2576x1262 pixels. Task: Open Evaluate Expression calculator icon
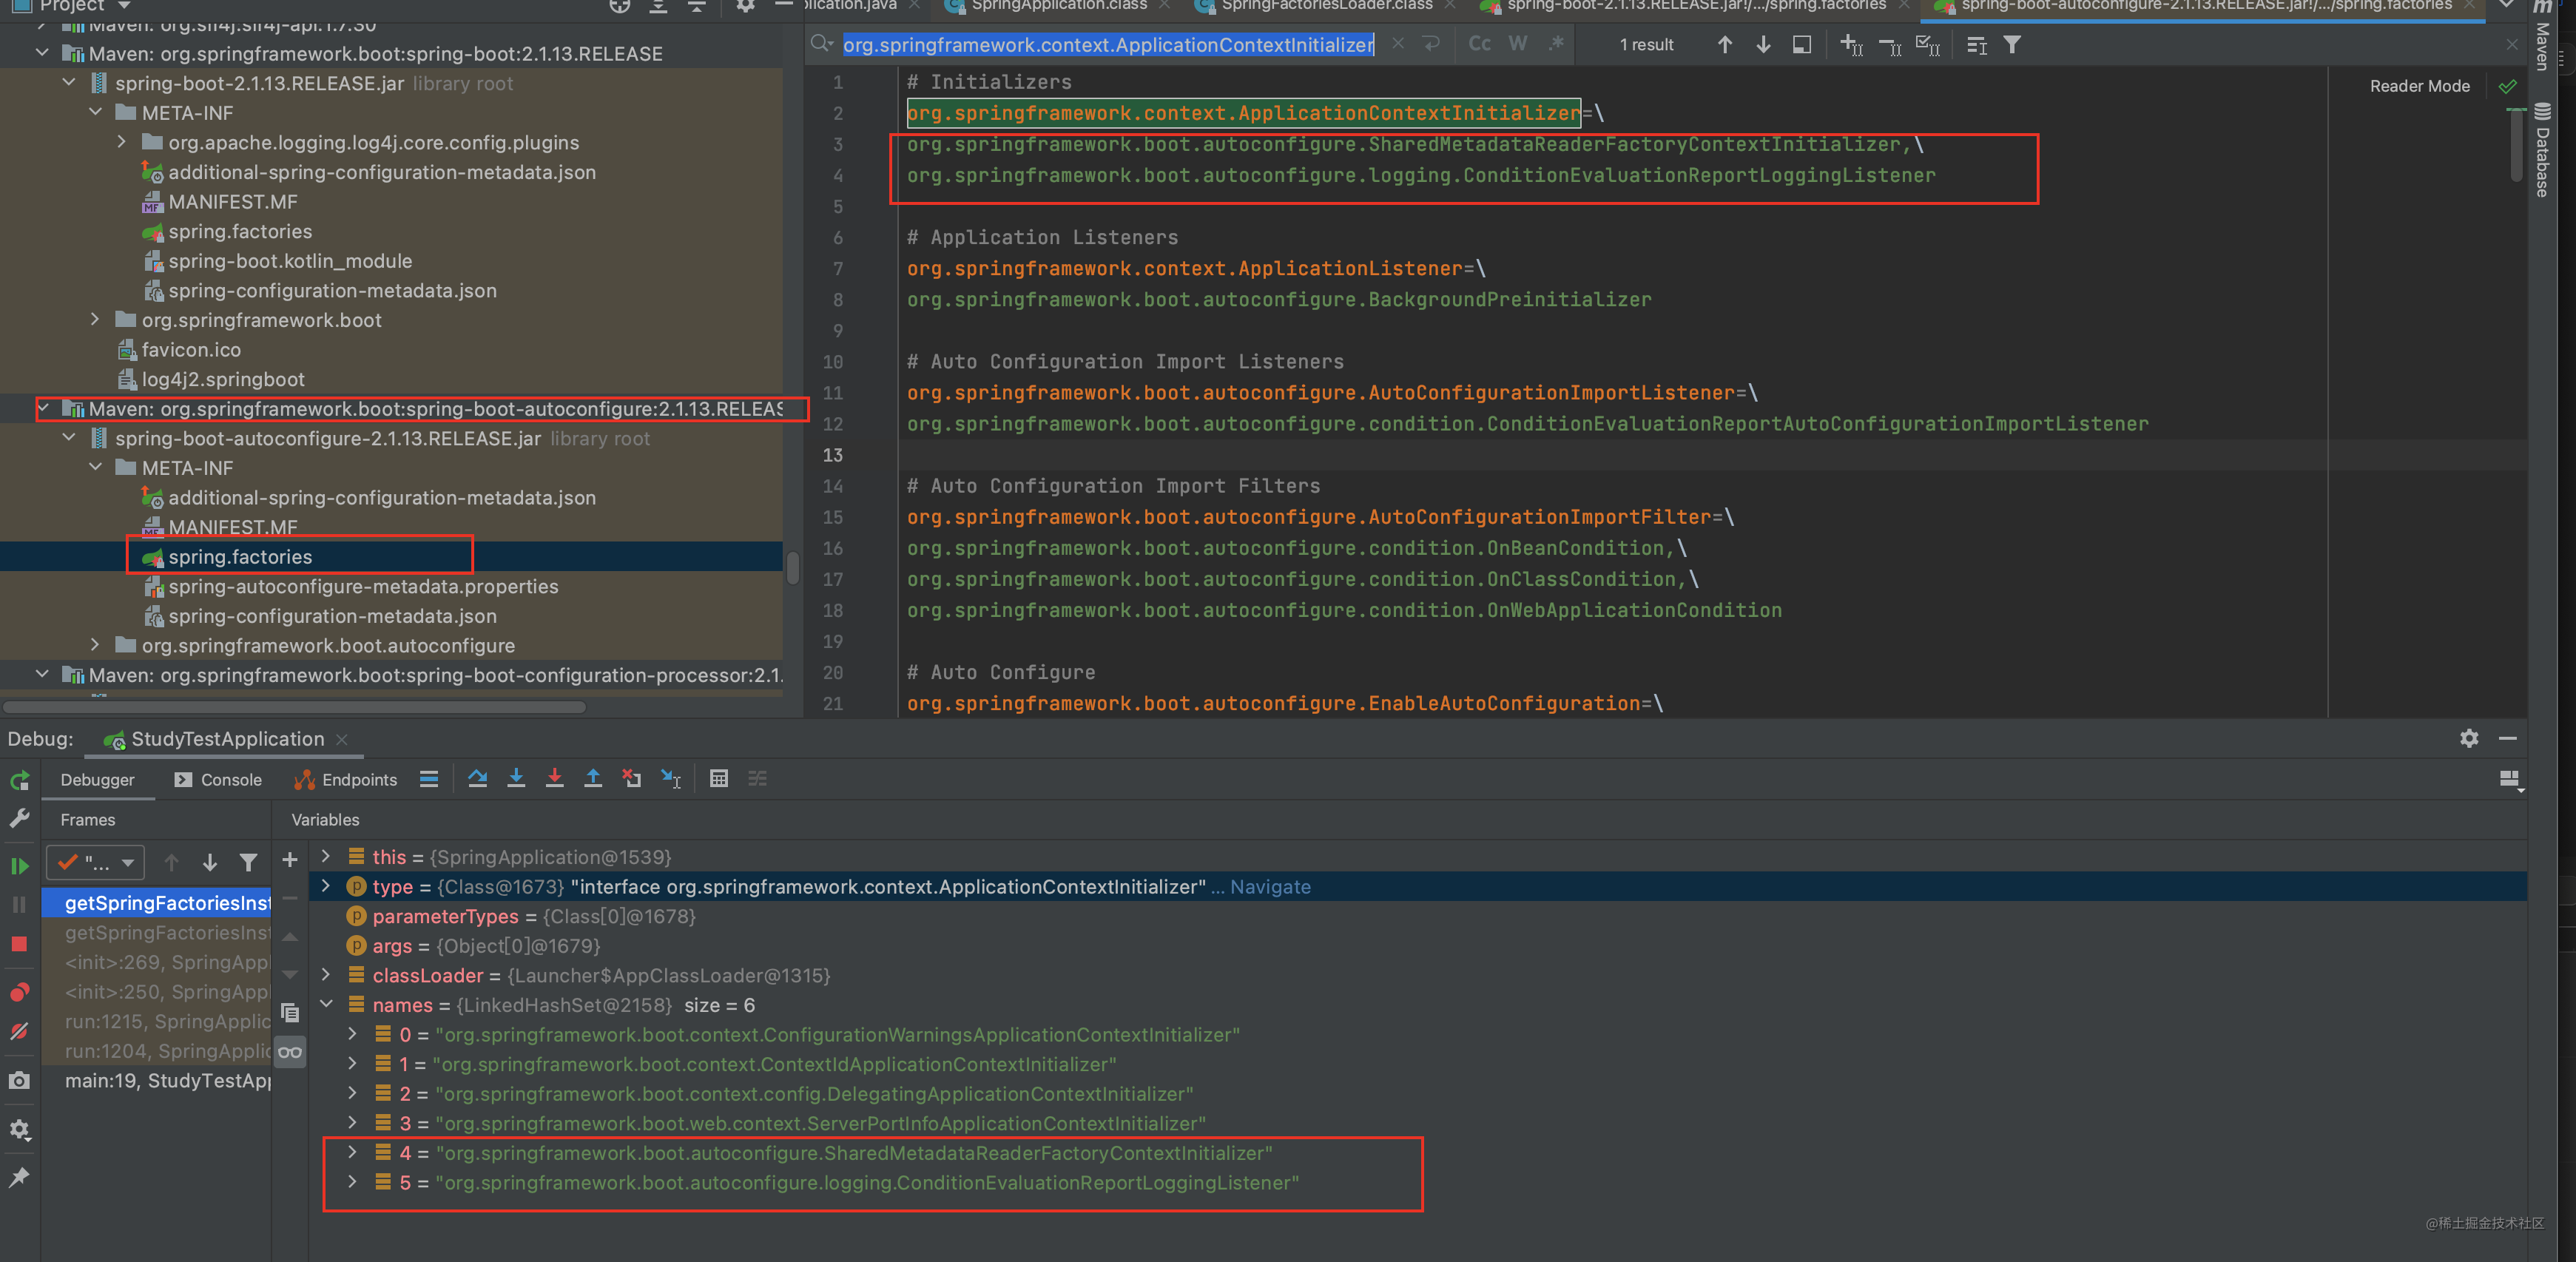point(719,779)
